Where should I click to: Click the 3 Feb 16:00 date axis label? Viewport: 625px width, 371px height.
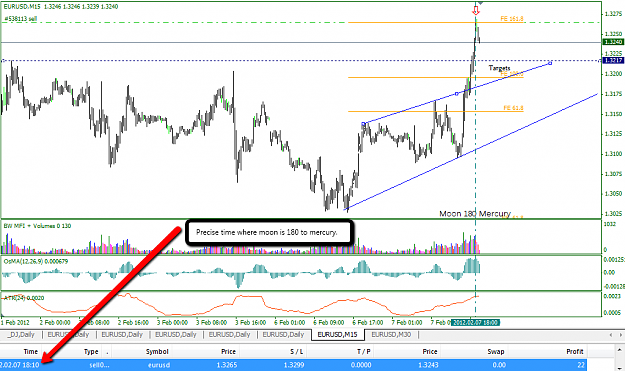click(251, 322)
